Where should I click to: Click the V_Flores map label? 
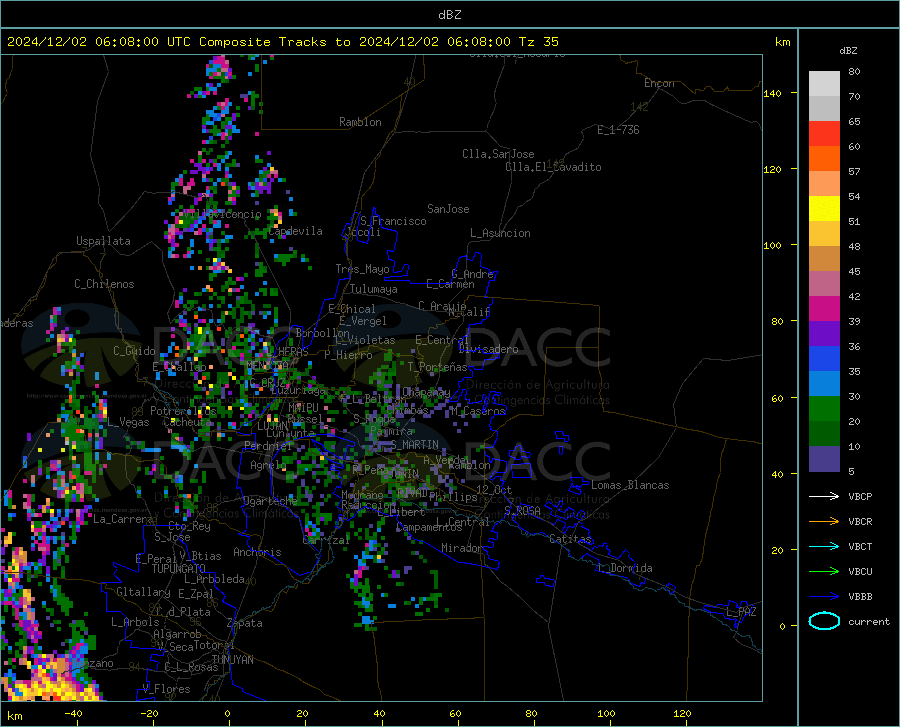click(166, 689)
